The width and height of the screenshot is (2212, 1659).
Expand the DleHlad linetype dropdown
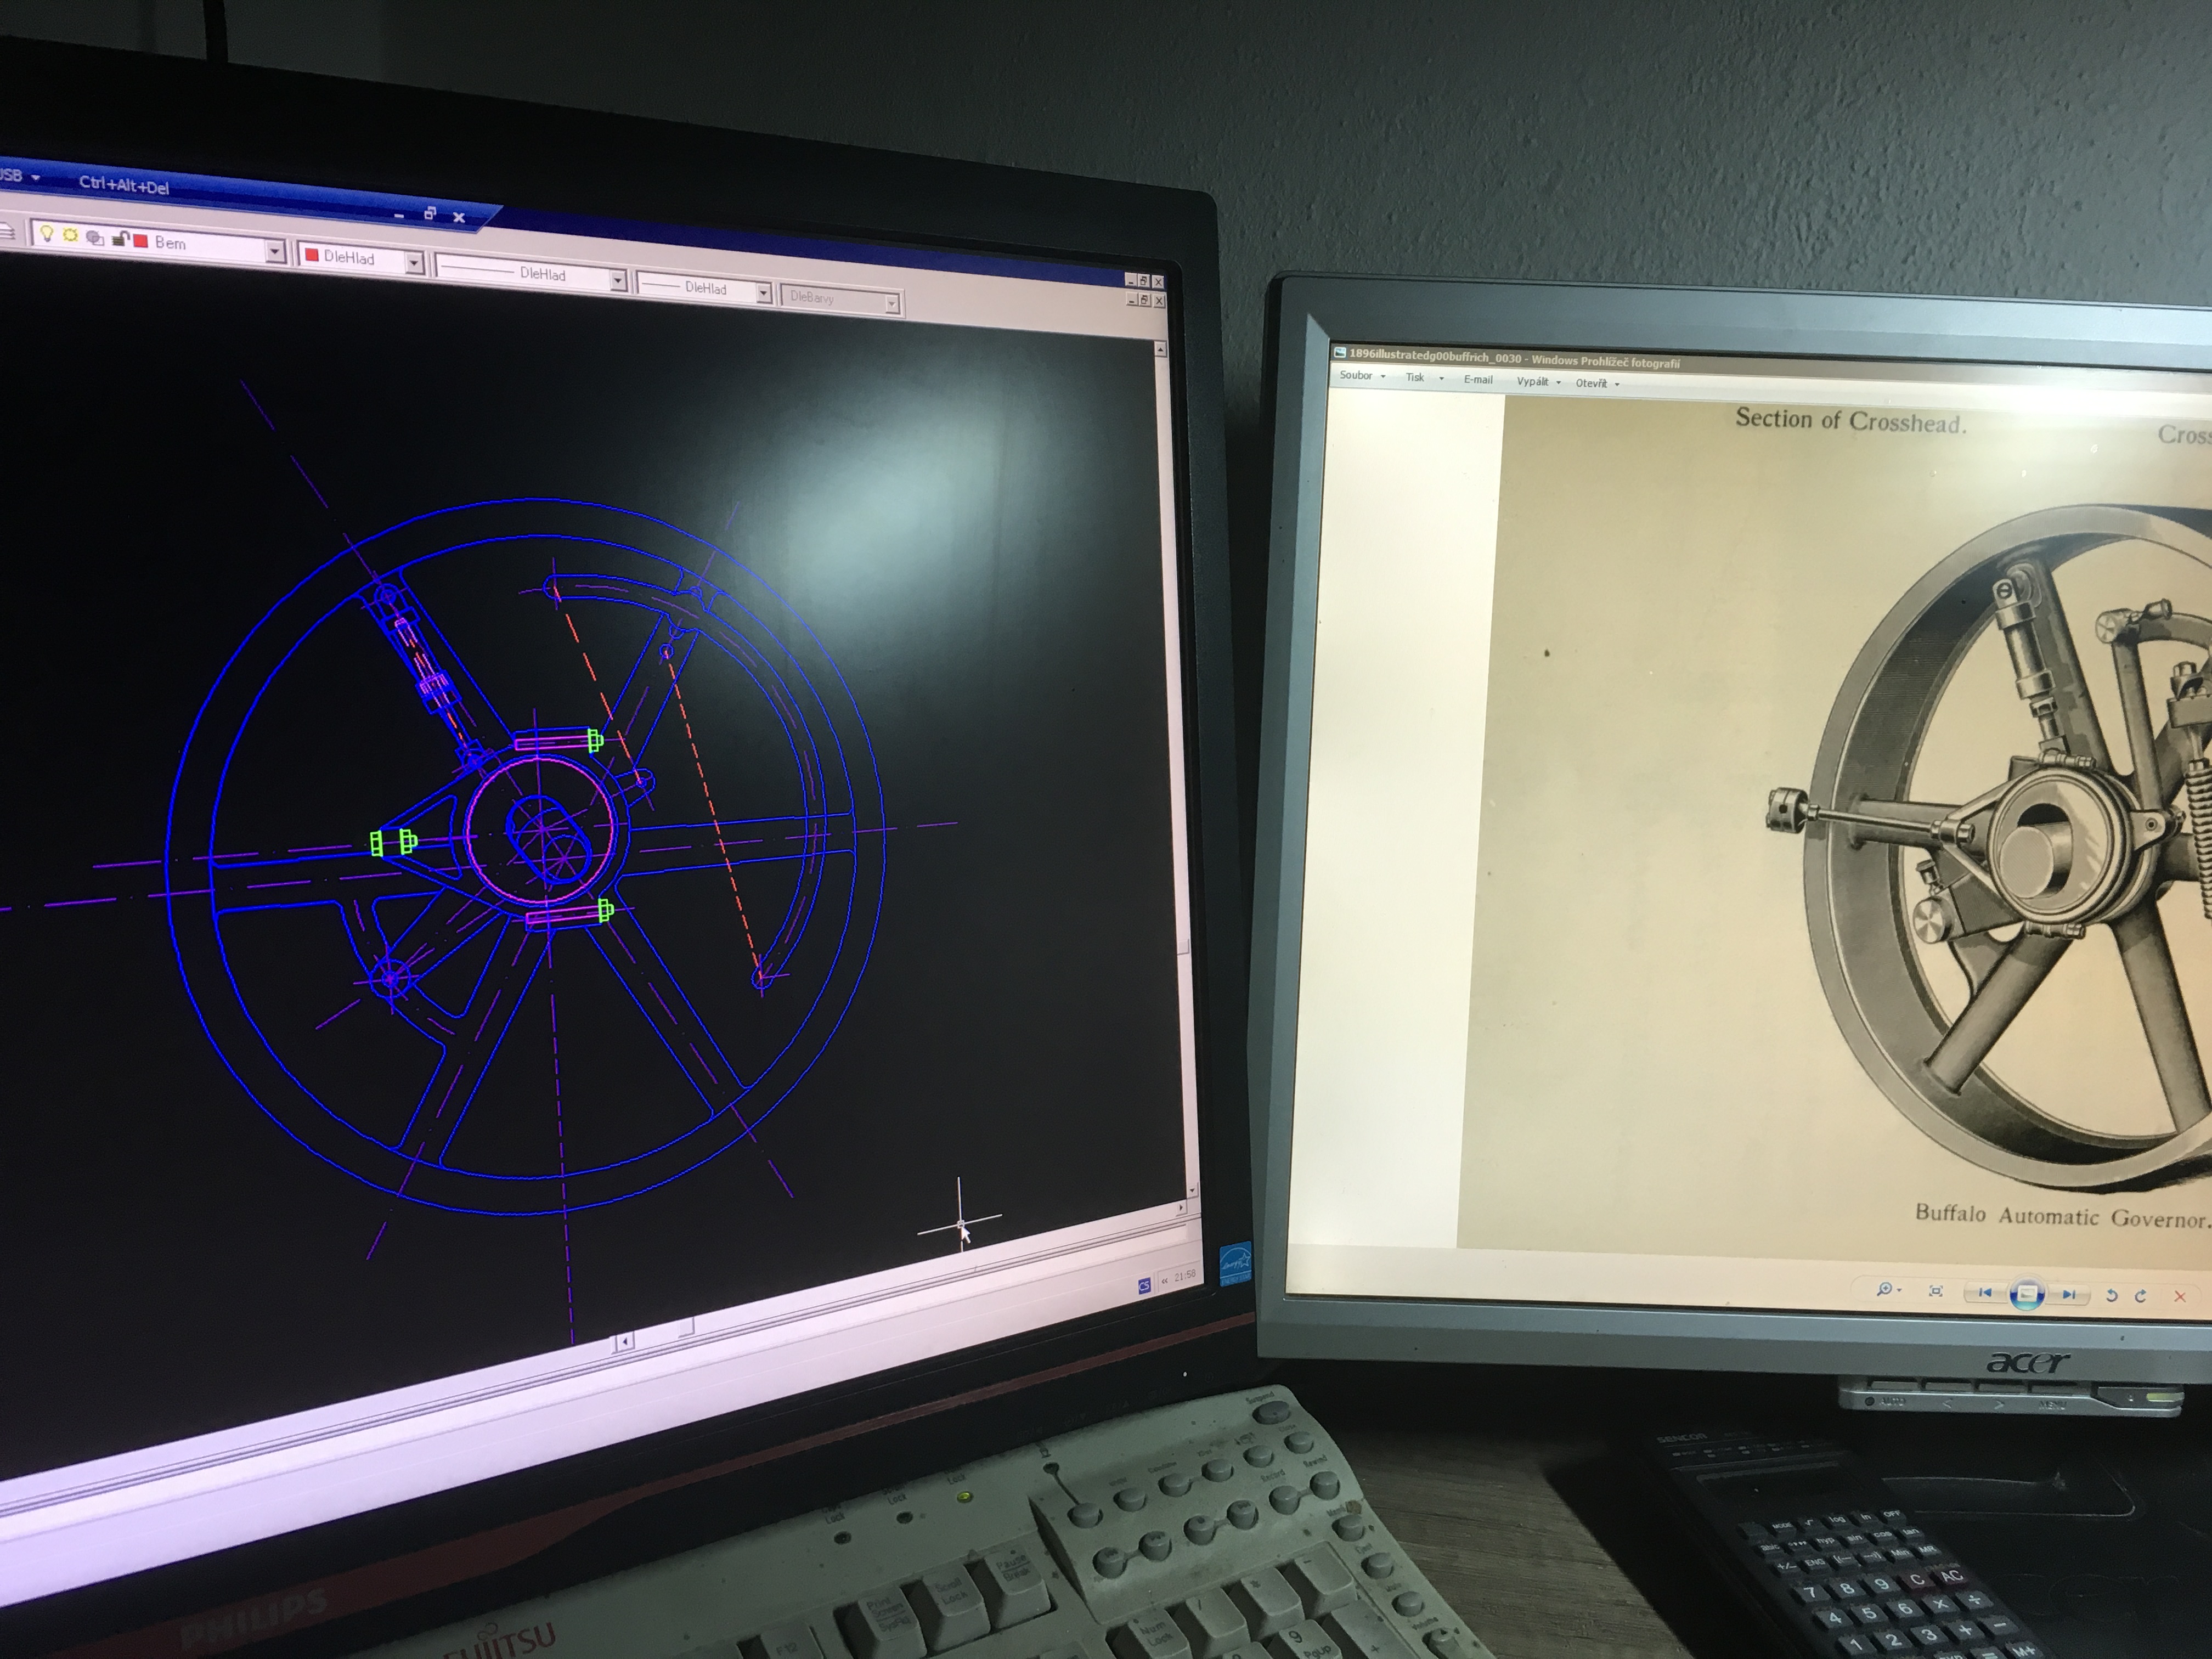[x=618, y=281]
